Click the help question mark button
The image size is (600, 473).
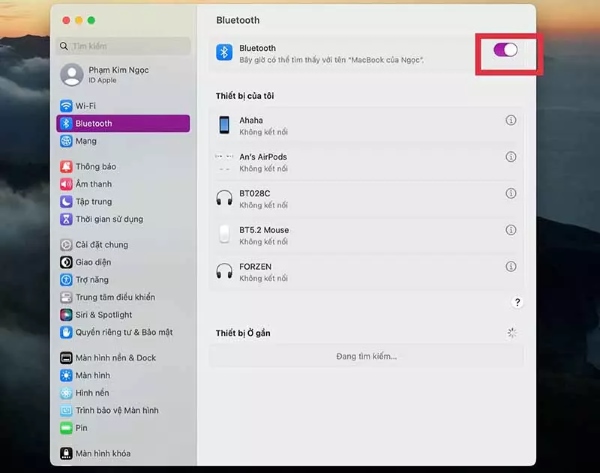point(517,302)
